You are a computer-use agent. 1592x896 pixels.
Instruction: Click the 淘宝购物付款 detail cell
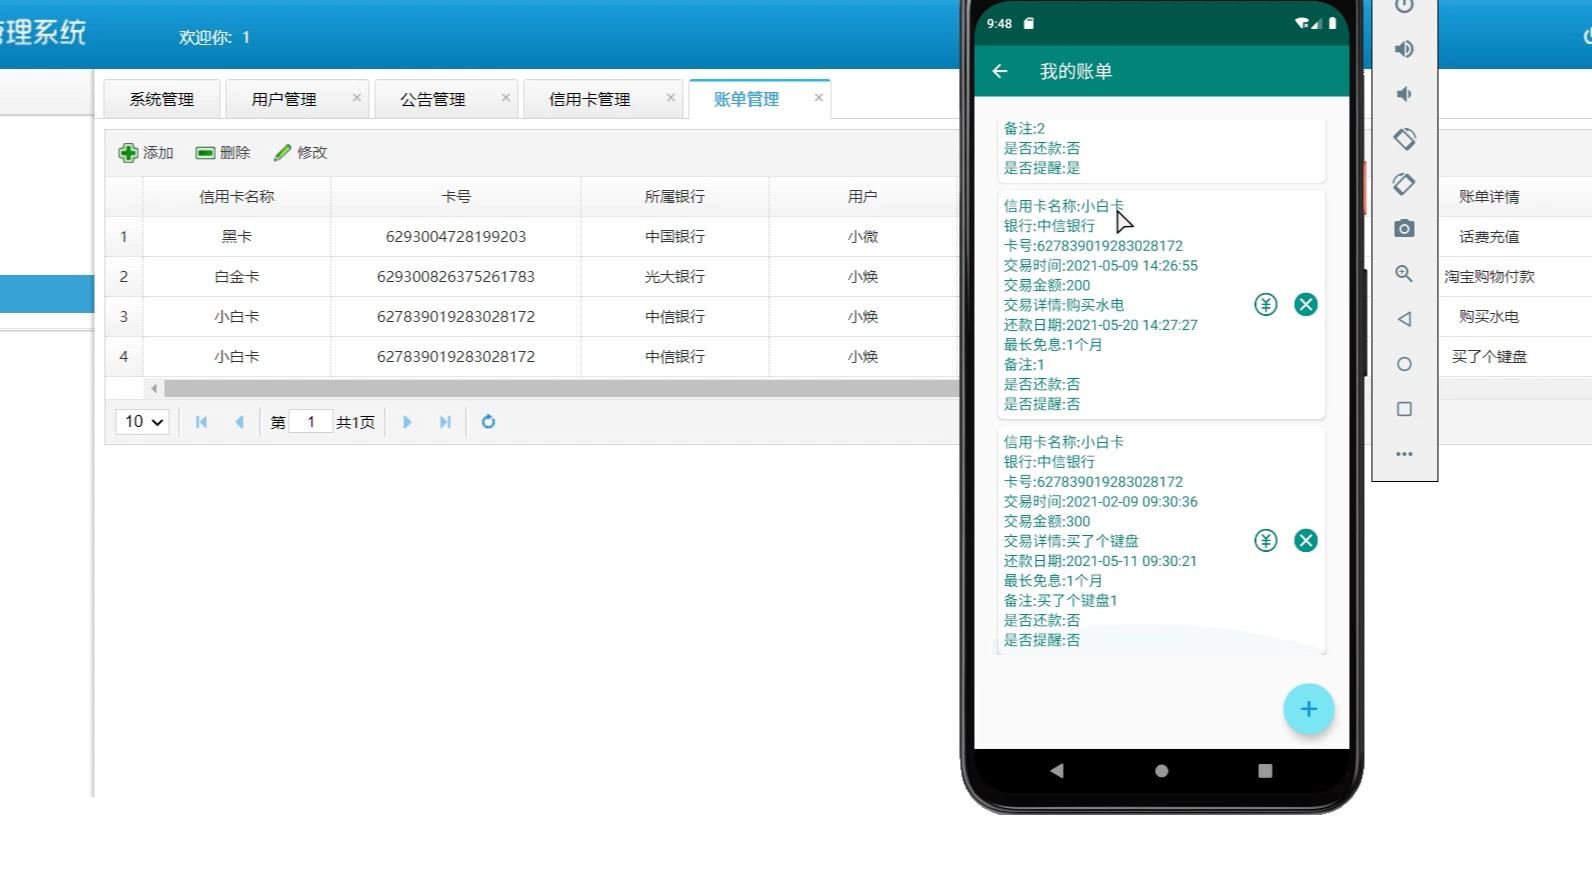point(1489,277)
